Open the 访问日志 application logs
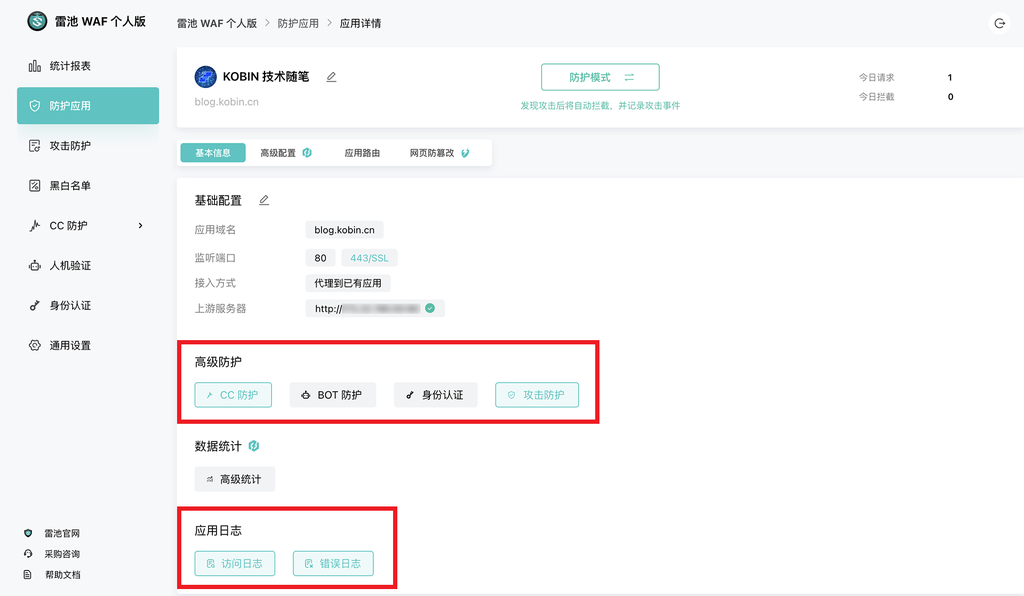This screenshot has width=1024, height=596. 234,563
